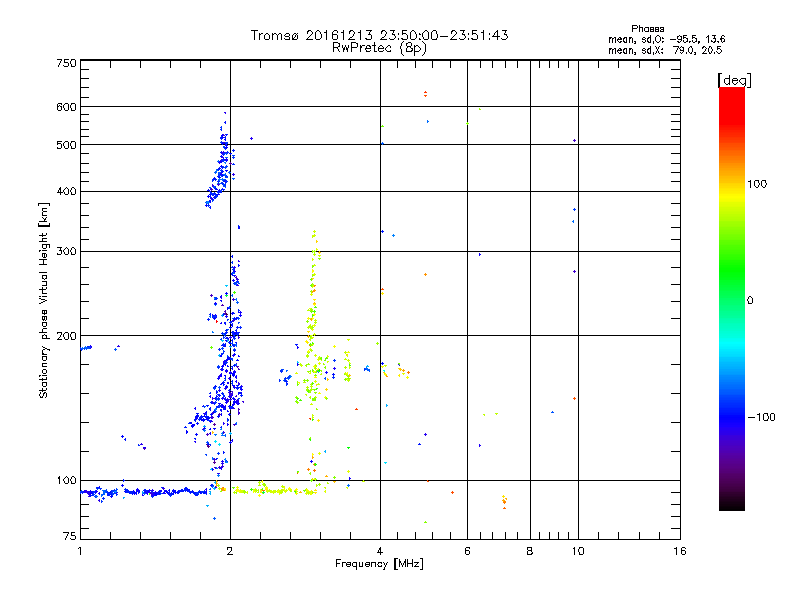Click the x-axis tick label '6'
The height and width of the screenshot is (600, 800).
click(x=467, y=551)
